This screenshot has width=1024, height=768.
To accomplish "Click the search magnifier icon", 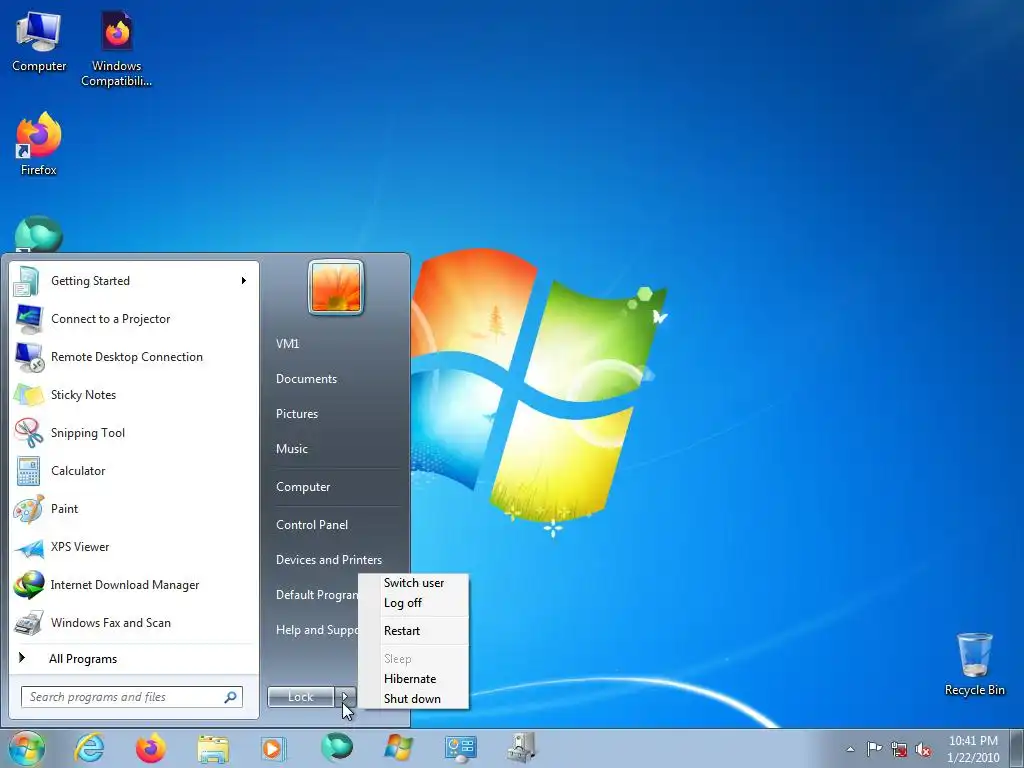I will 231,697.
